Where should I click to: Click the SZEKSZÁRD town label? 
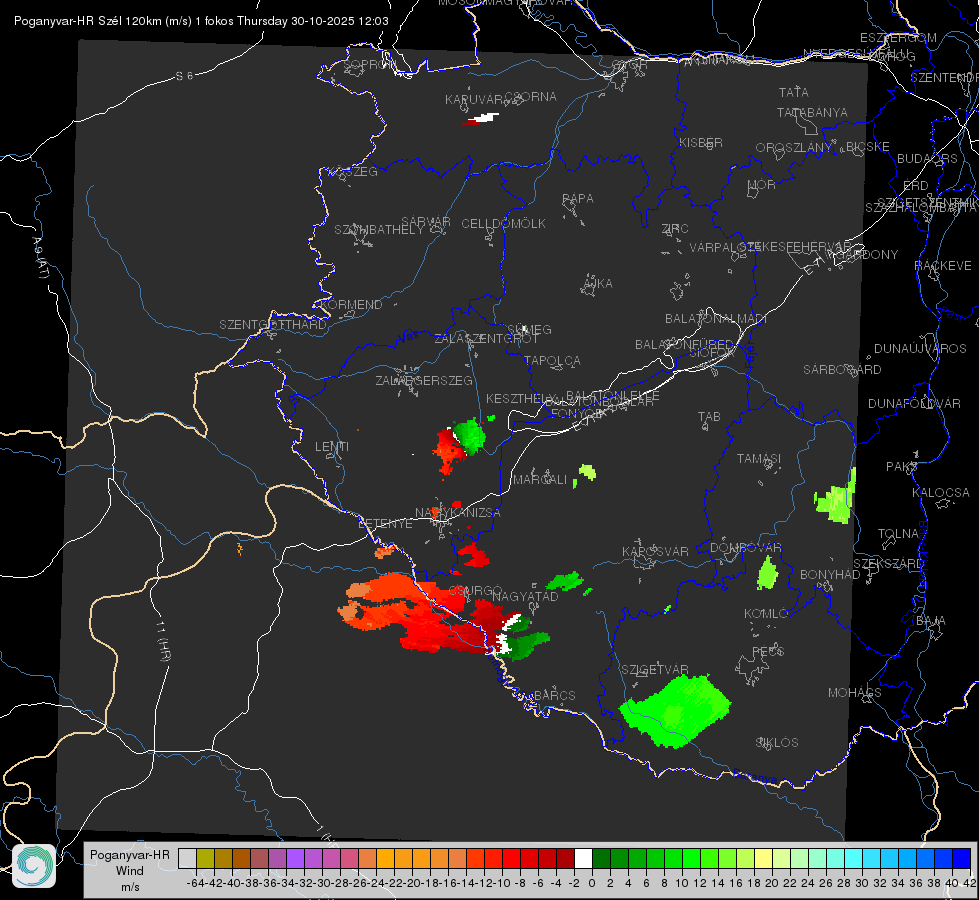(x=888, y=564)
